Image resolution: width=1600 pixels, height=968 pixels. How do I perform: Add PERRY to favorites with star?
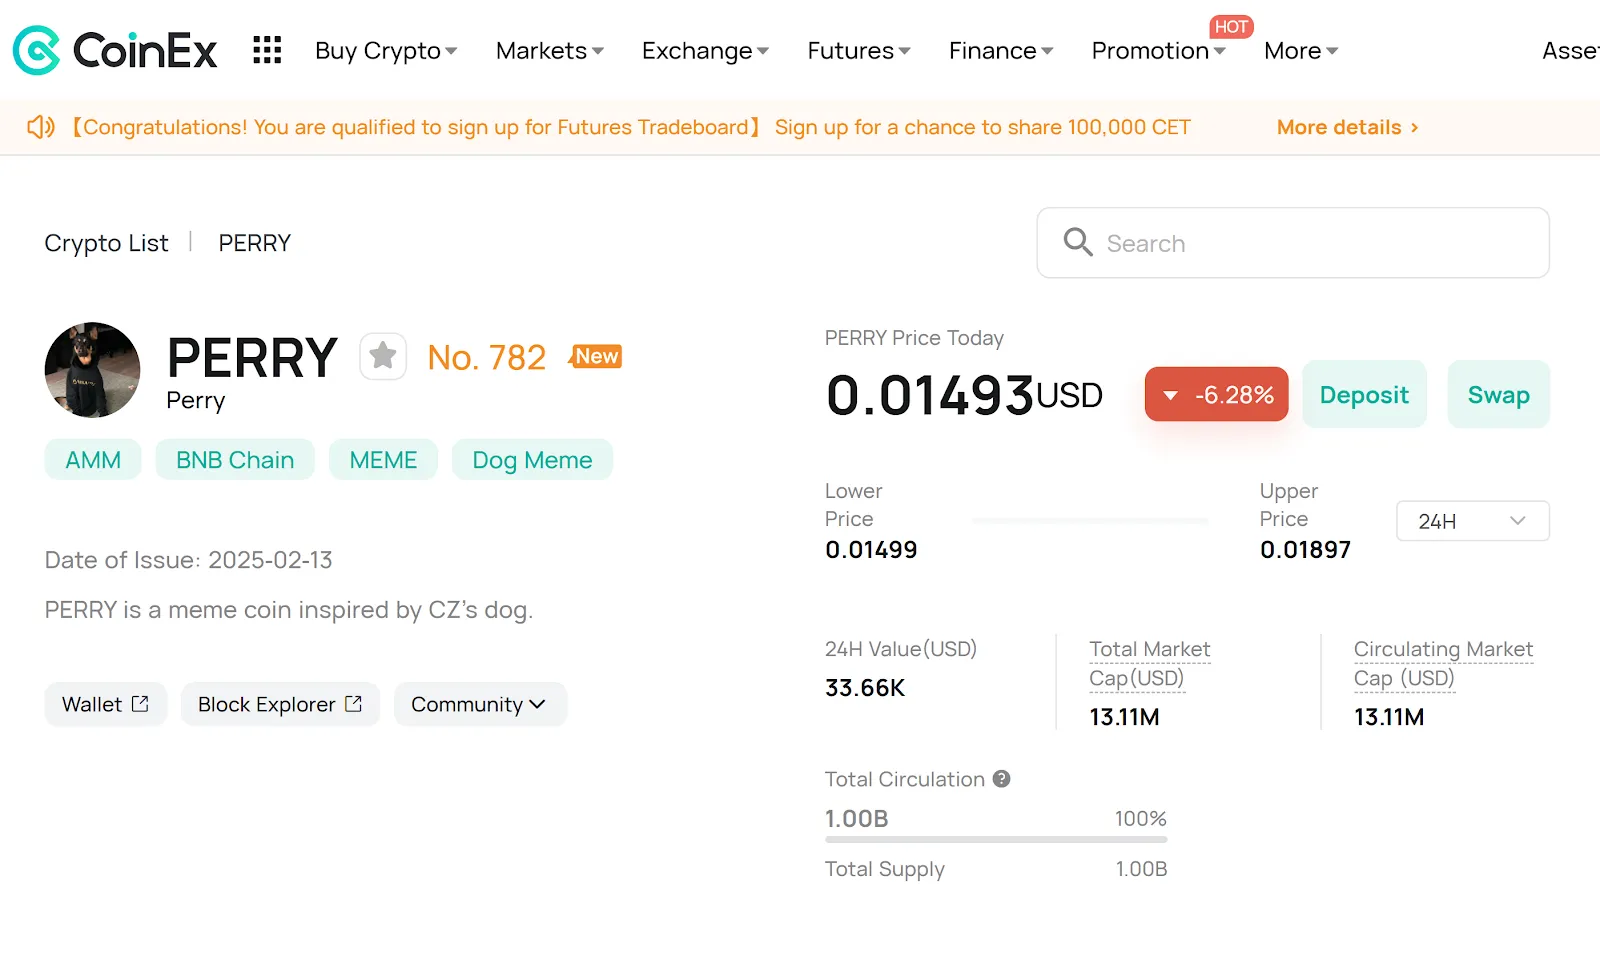point(383,356)
